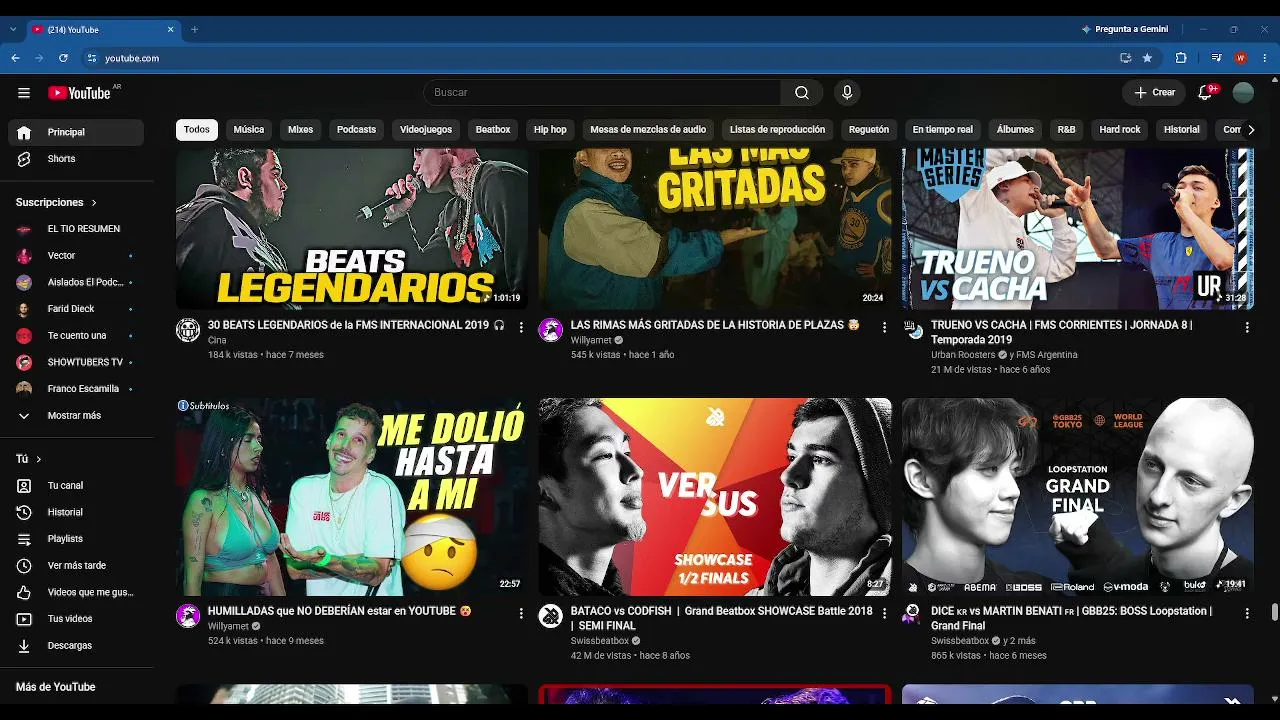
Task: Open options for DICE vs MARTIN BENATI video
Action: tap(1247, 613)
